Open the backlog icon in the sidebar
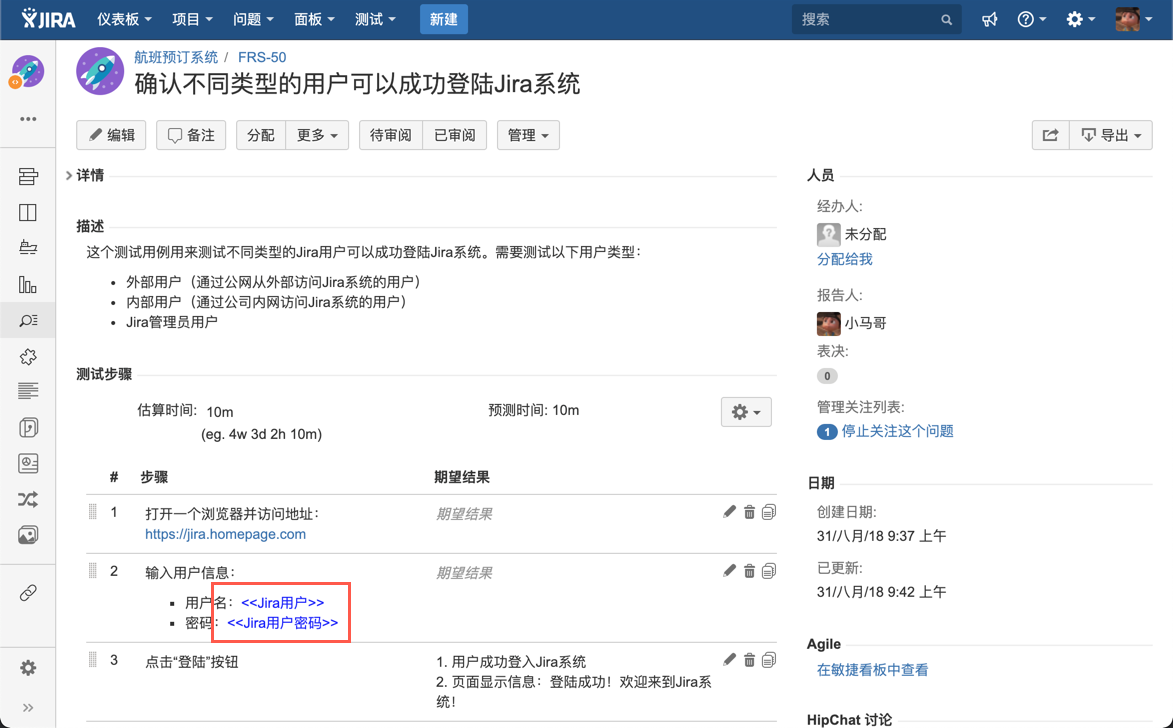The image size is (1173, 728). 28,177
